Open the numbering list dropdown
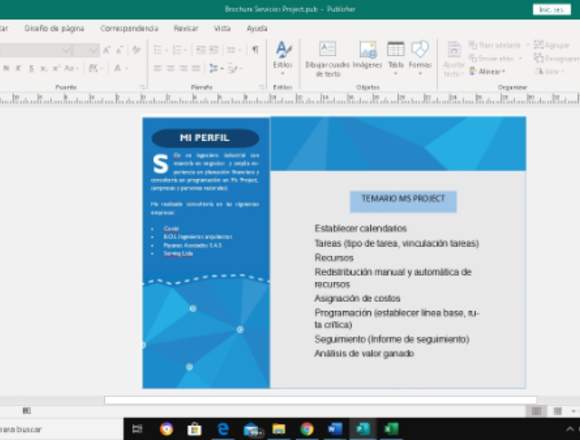The height and width of the screenshot is (440, 580). (179, 50)
